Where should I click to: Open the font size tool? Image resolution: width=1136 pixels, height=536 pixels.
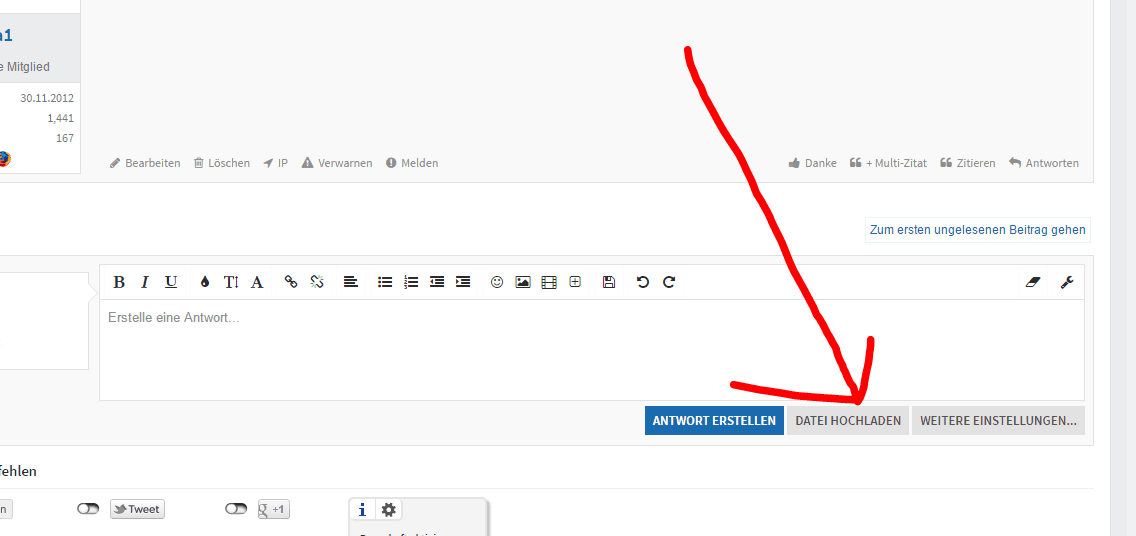[231, 282]
